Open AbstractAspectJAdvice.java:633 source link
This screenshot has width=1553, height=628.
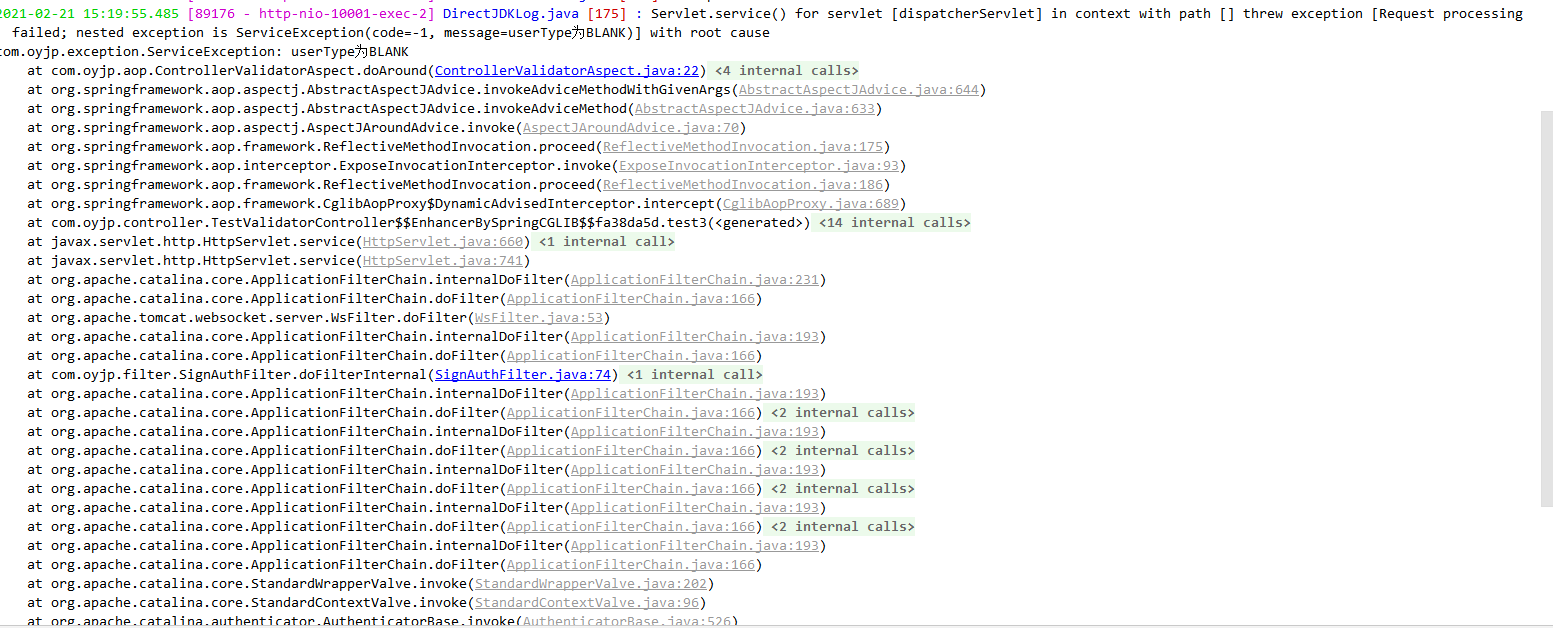pyautogui.click(x=754, y=109)
